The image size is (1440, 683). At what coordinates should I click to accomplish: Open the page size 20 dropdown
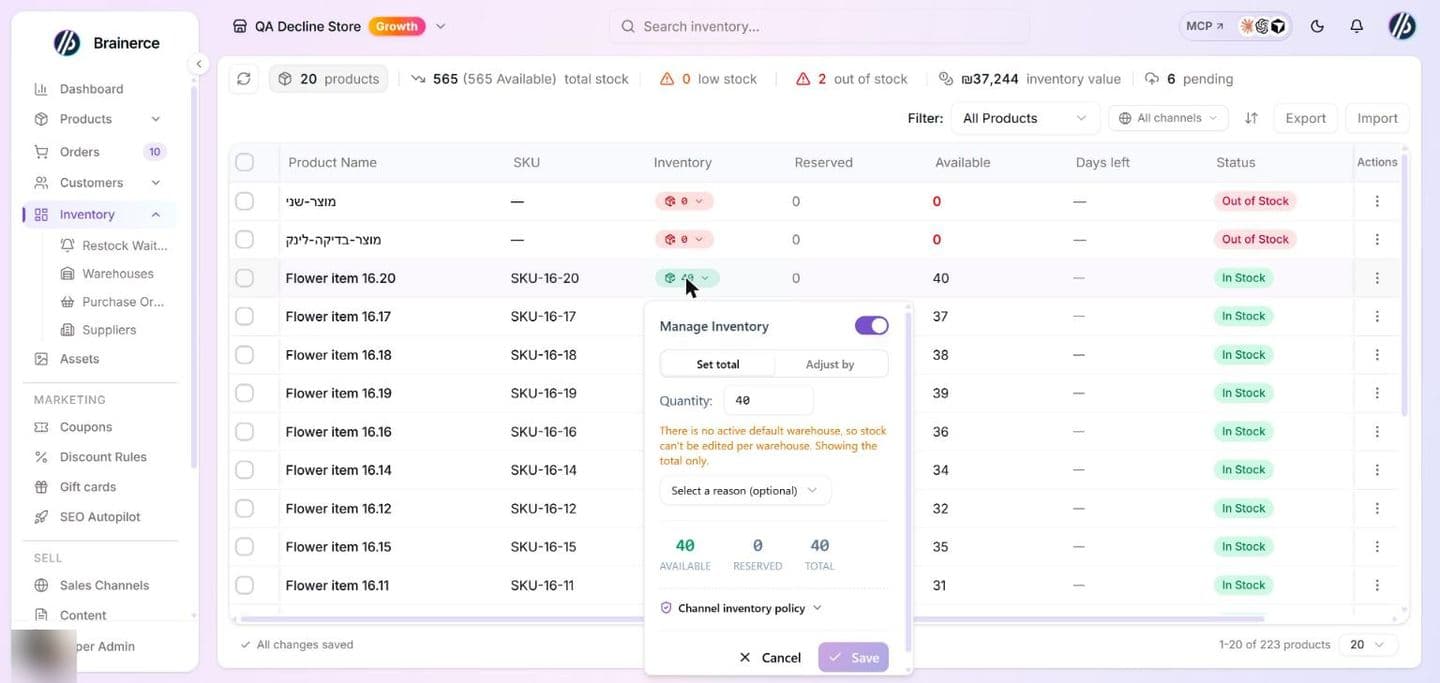(1368, 645)
